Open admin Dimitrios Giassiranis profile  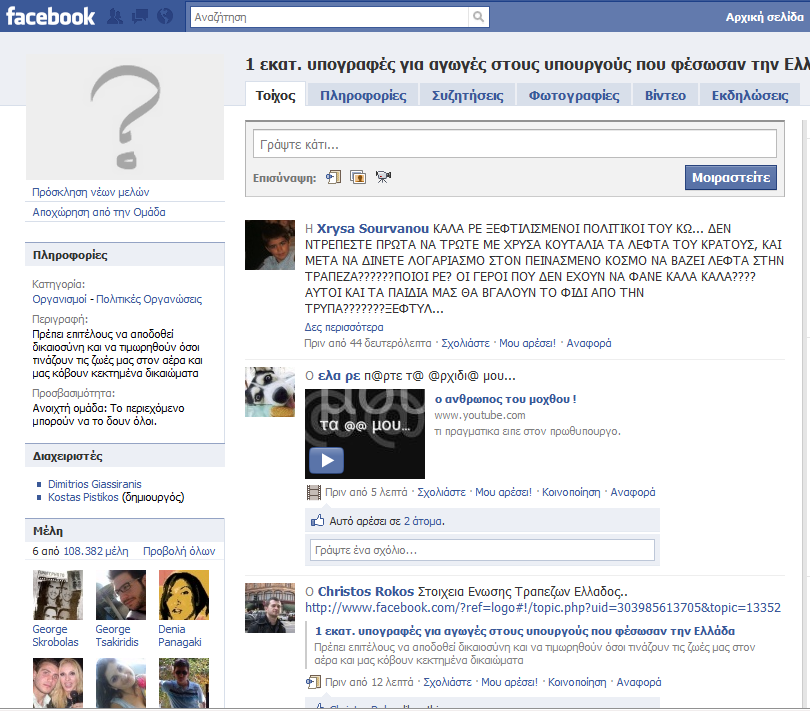click(95, 484)
